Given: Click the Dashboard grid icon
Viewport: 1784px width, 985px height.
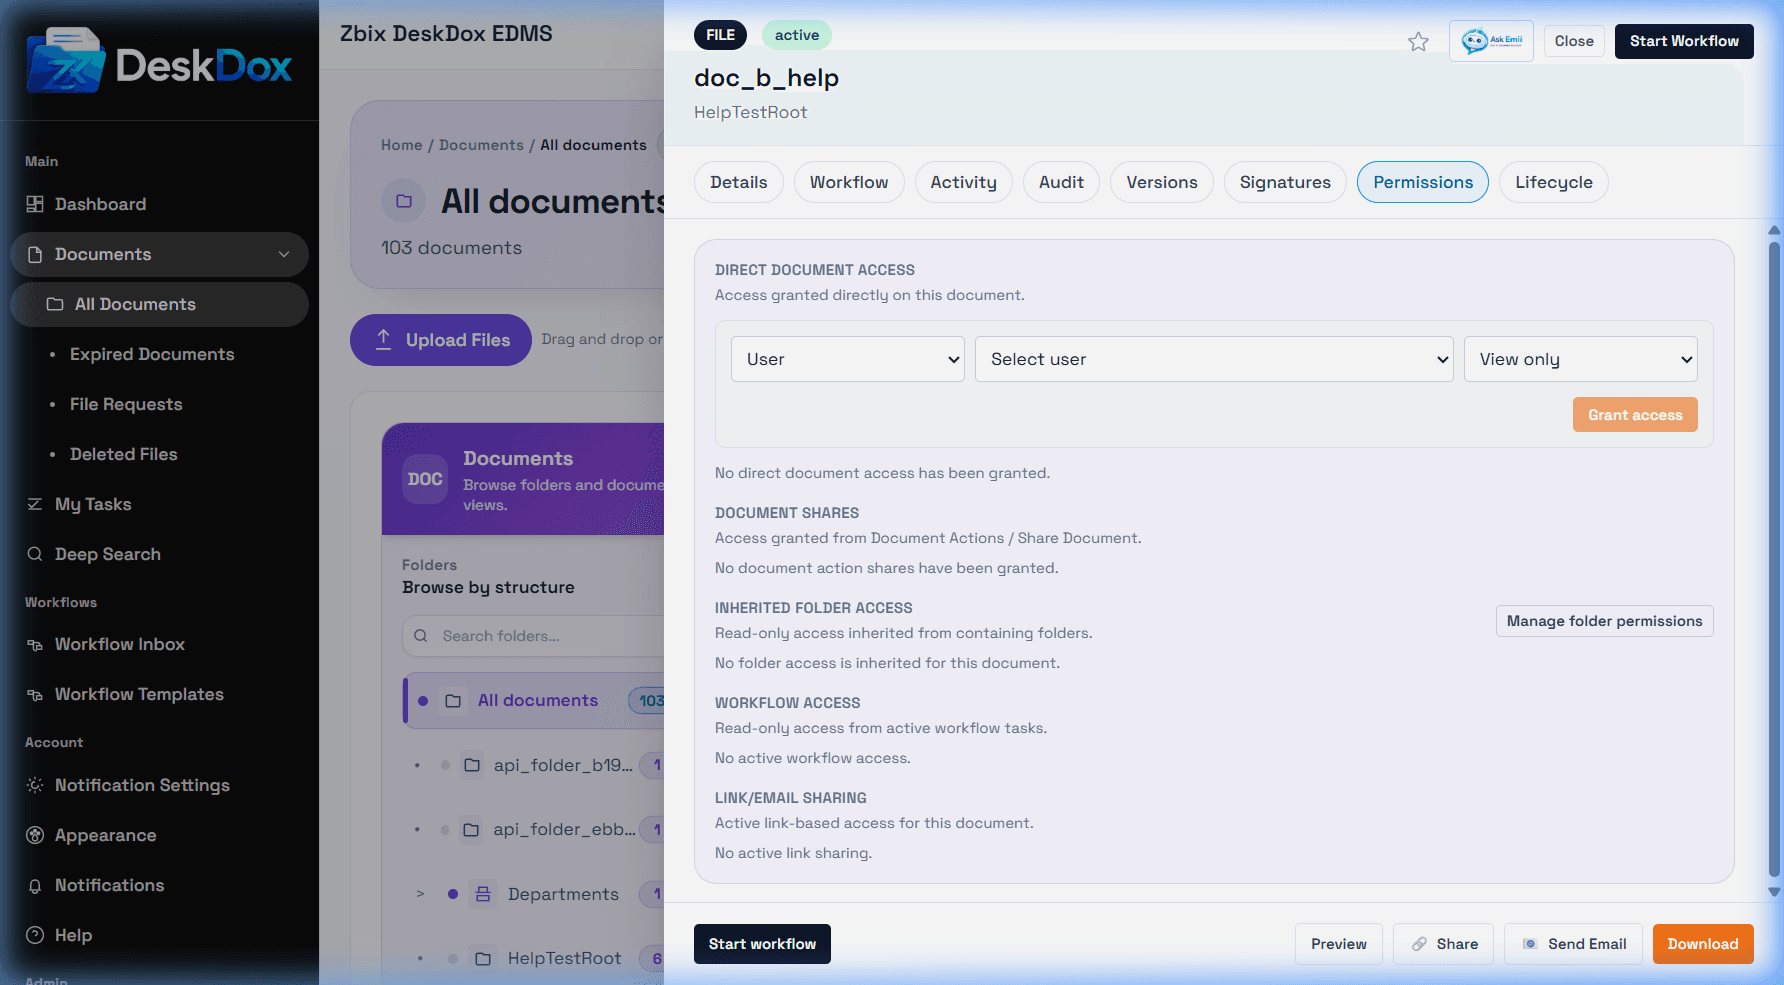Looking at the screenshot, I should (35, 204).
